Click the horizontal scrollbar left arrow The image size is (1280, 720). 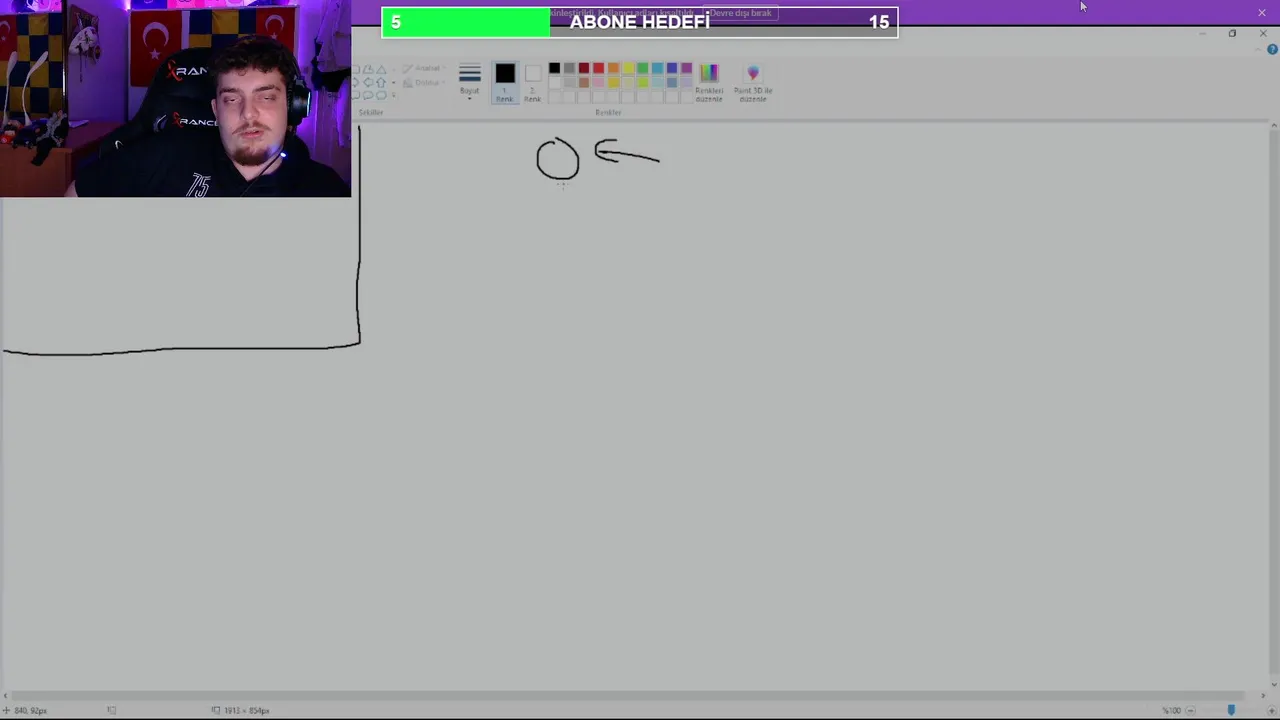click(x=6, y=696)
